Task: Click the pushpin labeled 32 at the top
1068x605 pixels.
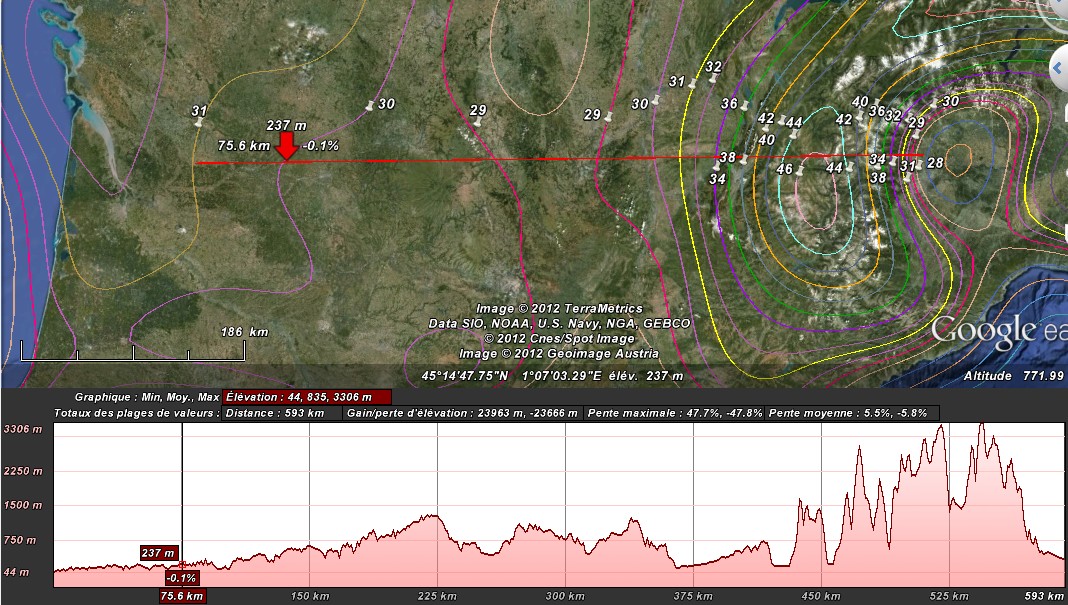Action: pyautogui.click(x=711, y=78)
